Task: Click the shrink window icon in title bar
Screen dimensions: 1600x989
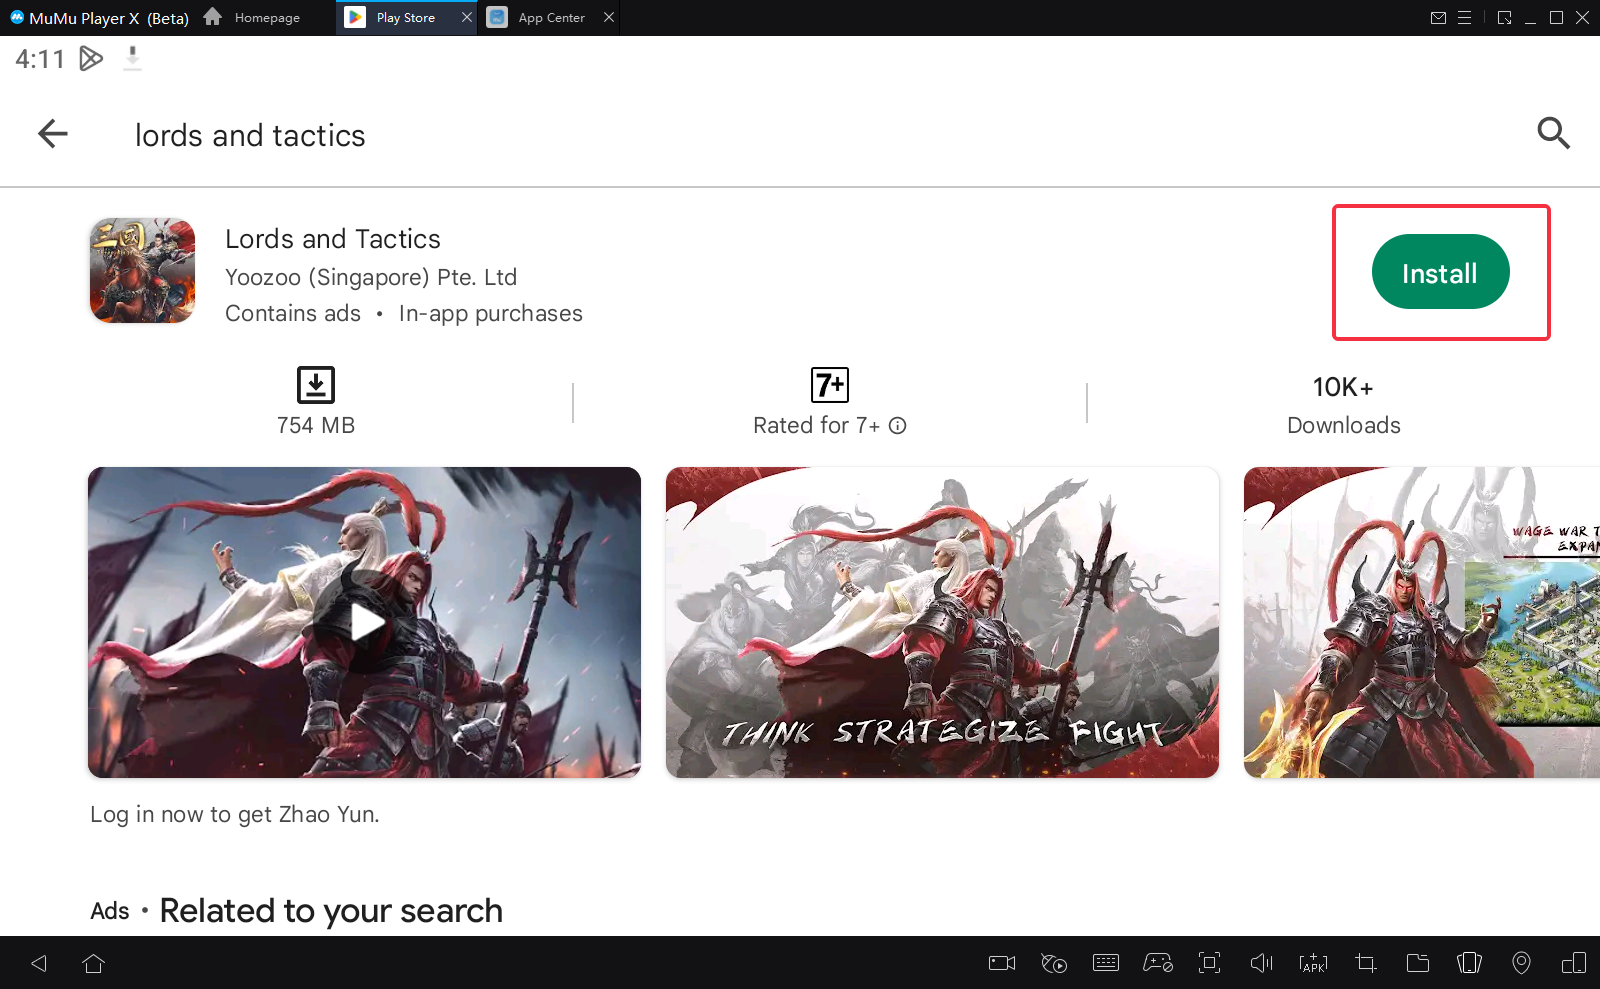Action: [1504, 17]
